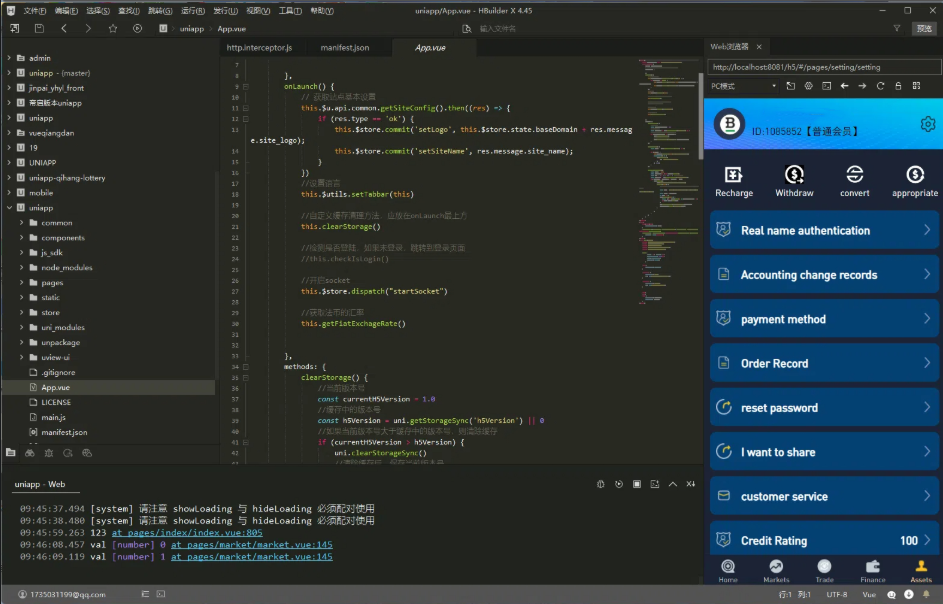Click the editor vertical scrollbar

coord(701,116)
